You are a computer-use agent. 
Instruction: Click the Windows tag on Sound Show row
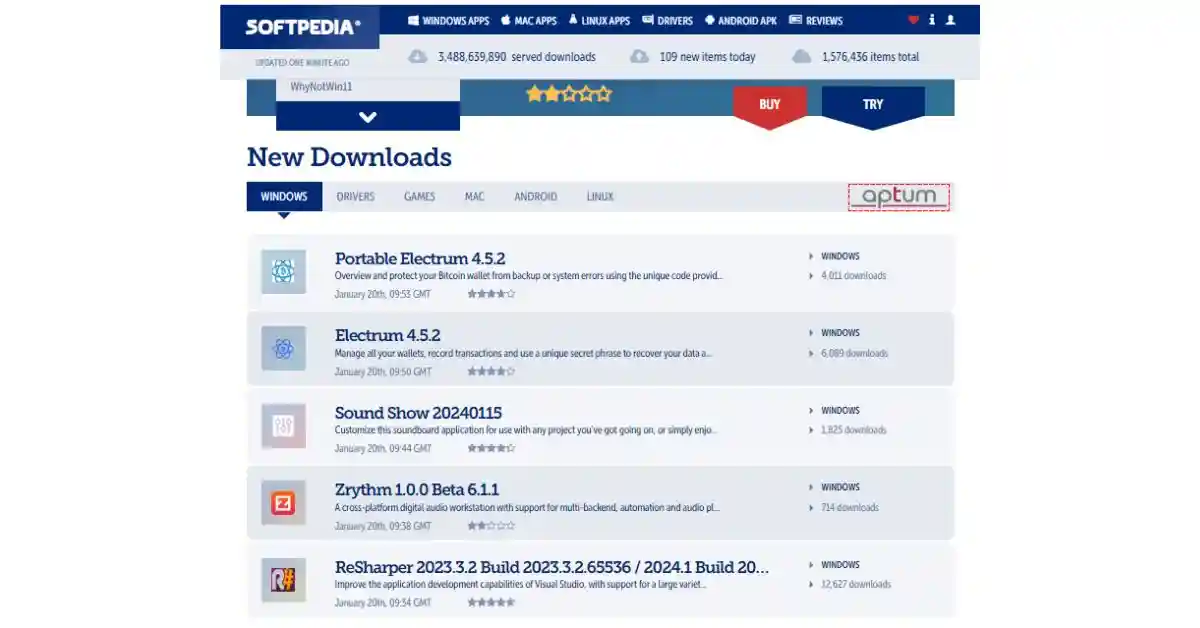coord(840,411)
